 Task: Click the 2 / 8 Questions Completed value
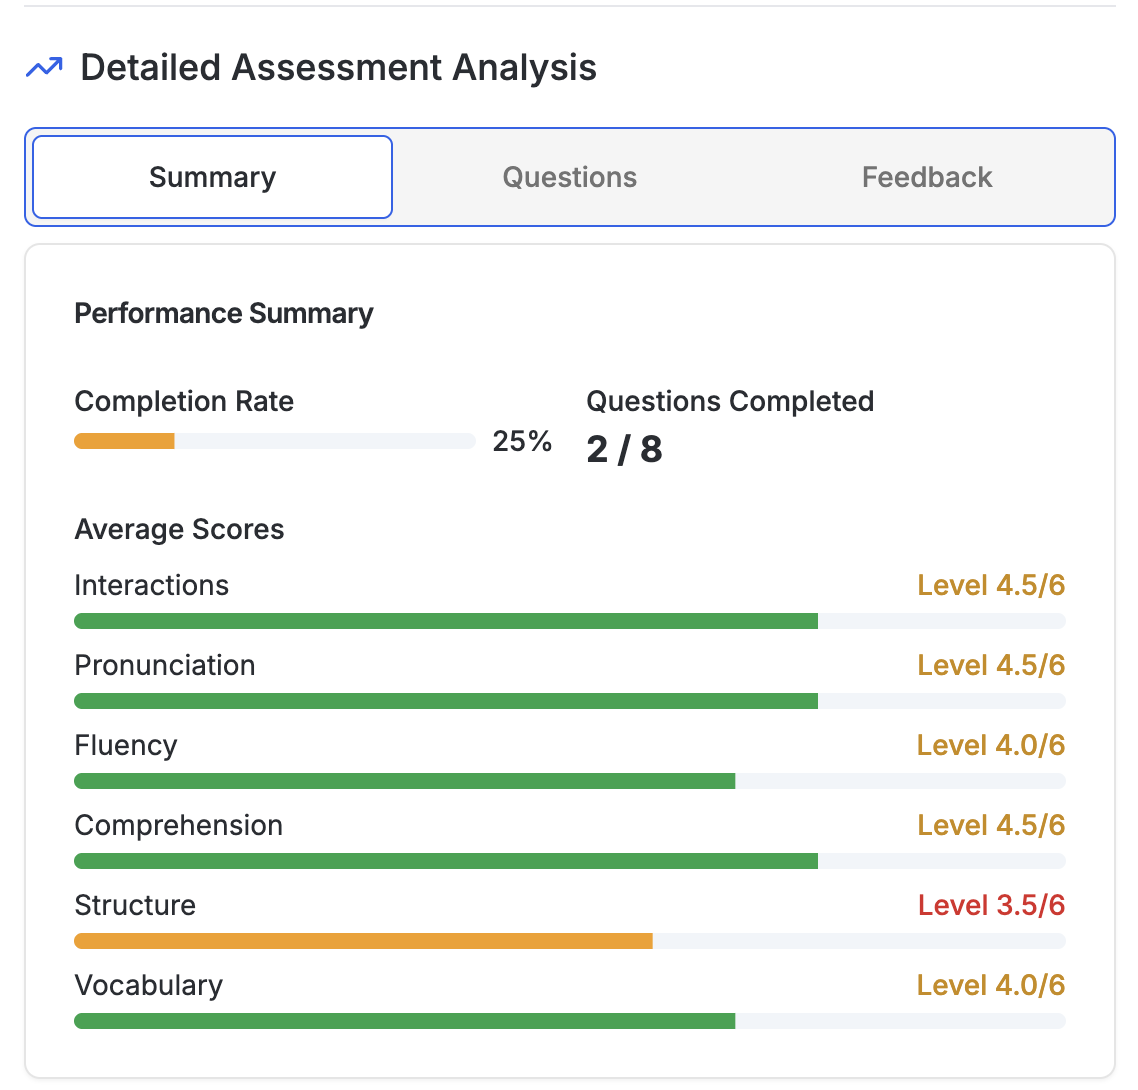[624, 449]
